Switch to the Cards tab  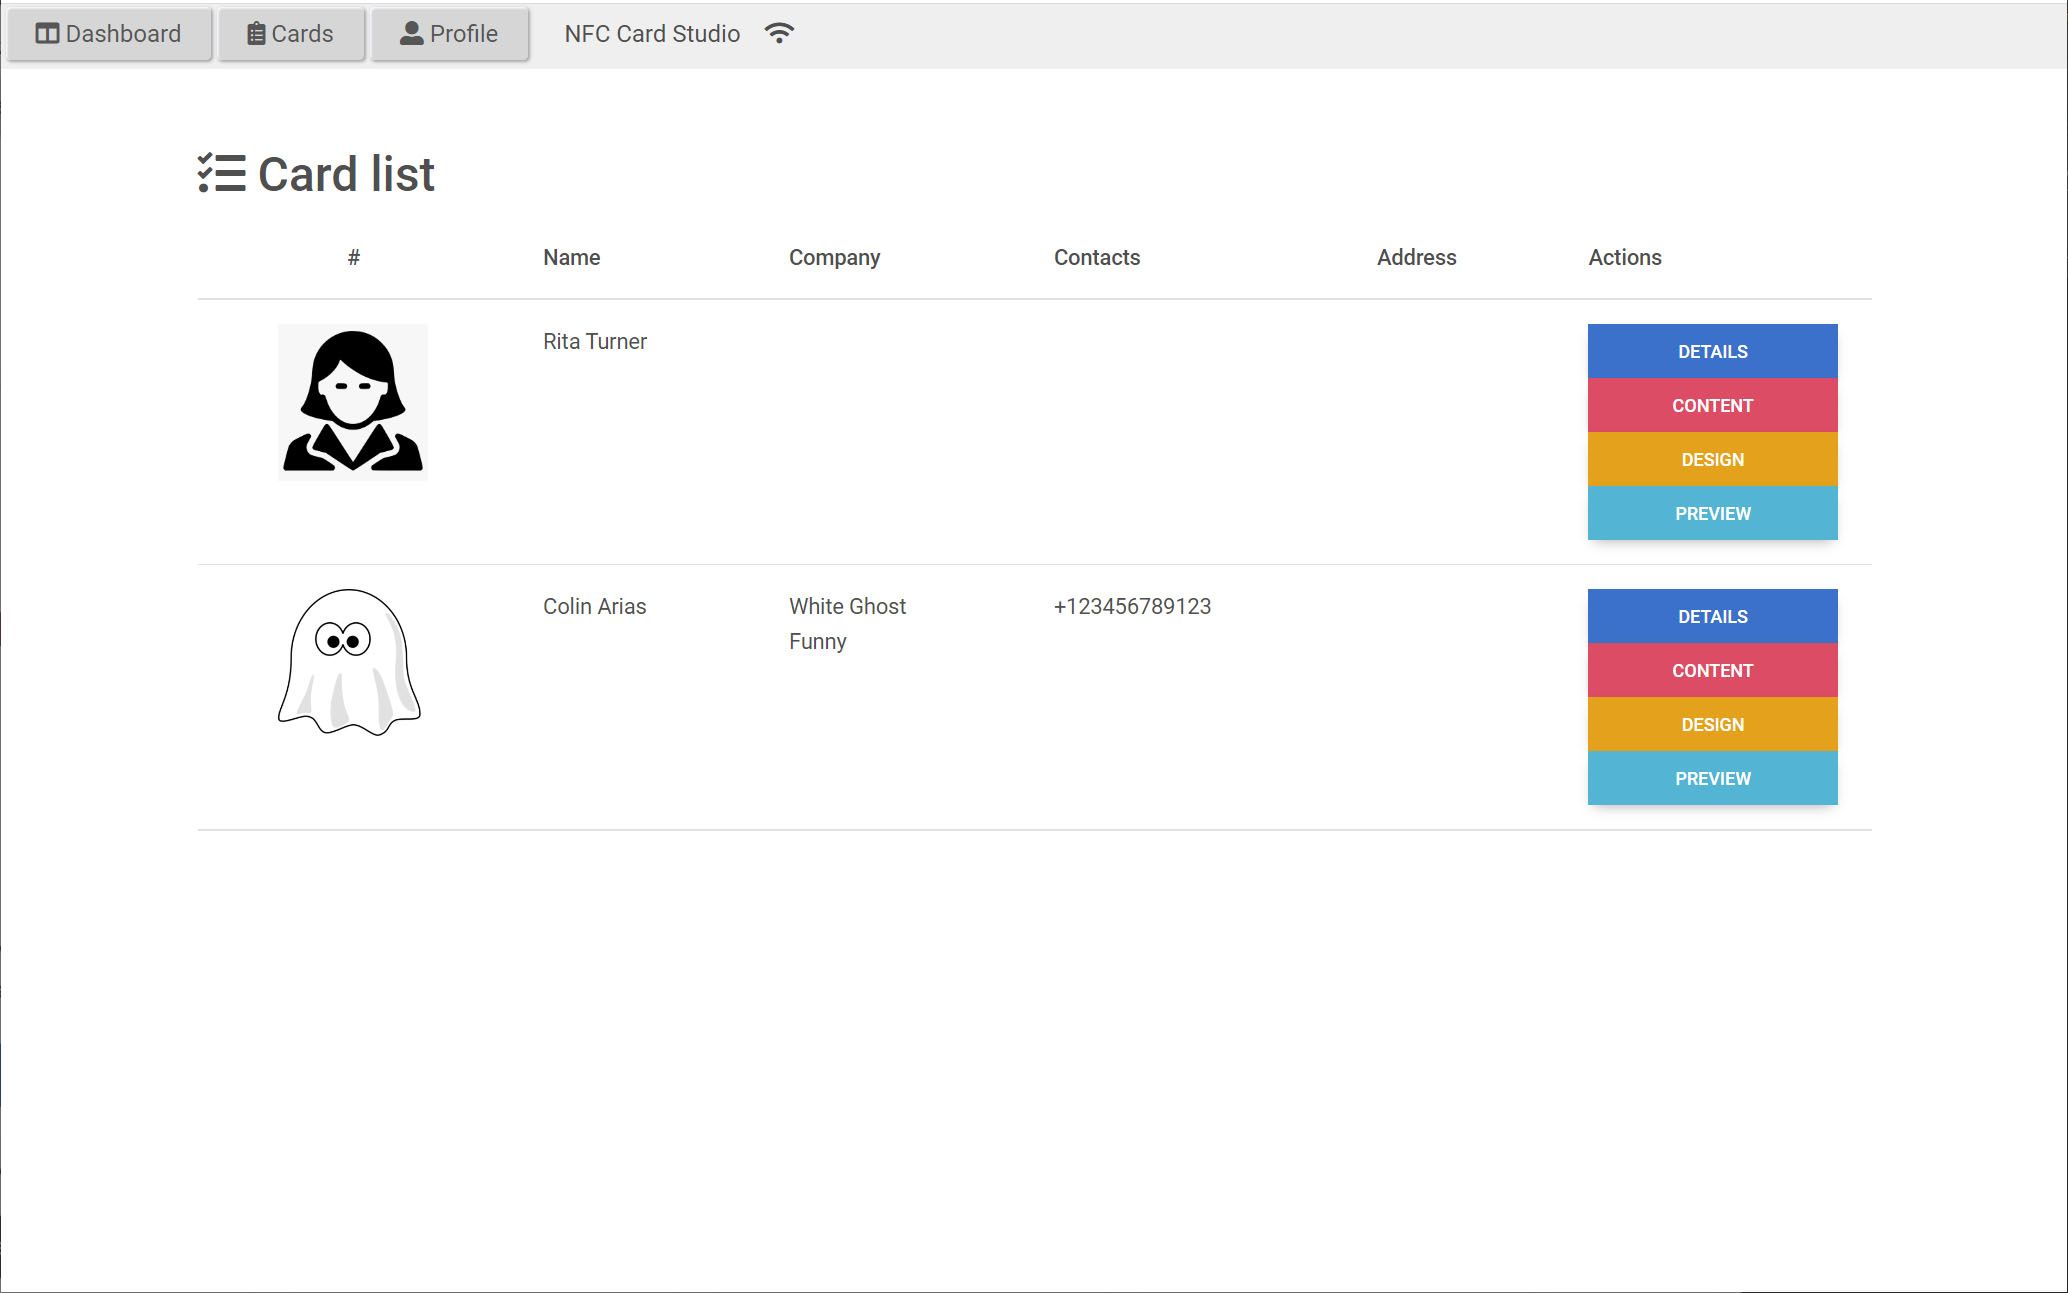tap(291, 34)
